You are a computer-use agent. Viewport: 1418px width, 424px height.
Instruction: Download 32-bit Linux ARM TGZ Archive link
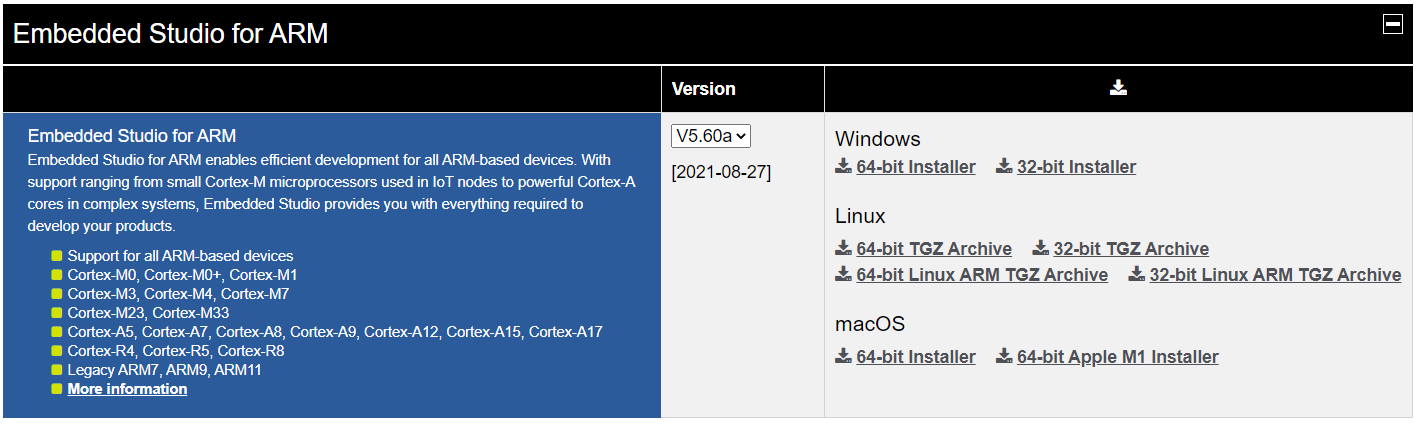click(x=1275, y=275)
